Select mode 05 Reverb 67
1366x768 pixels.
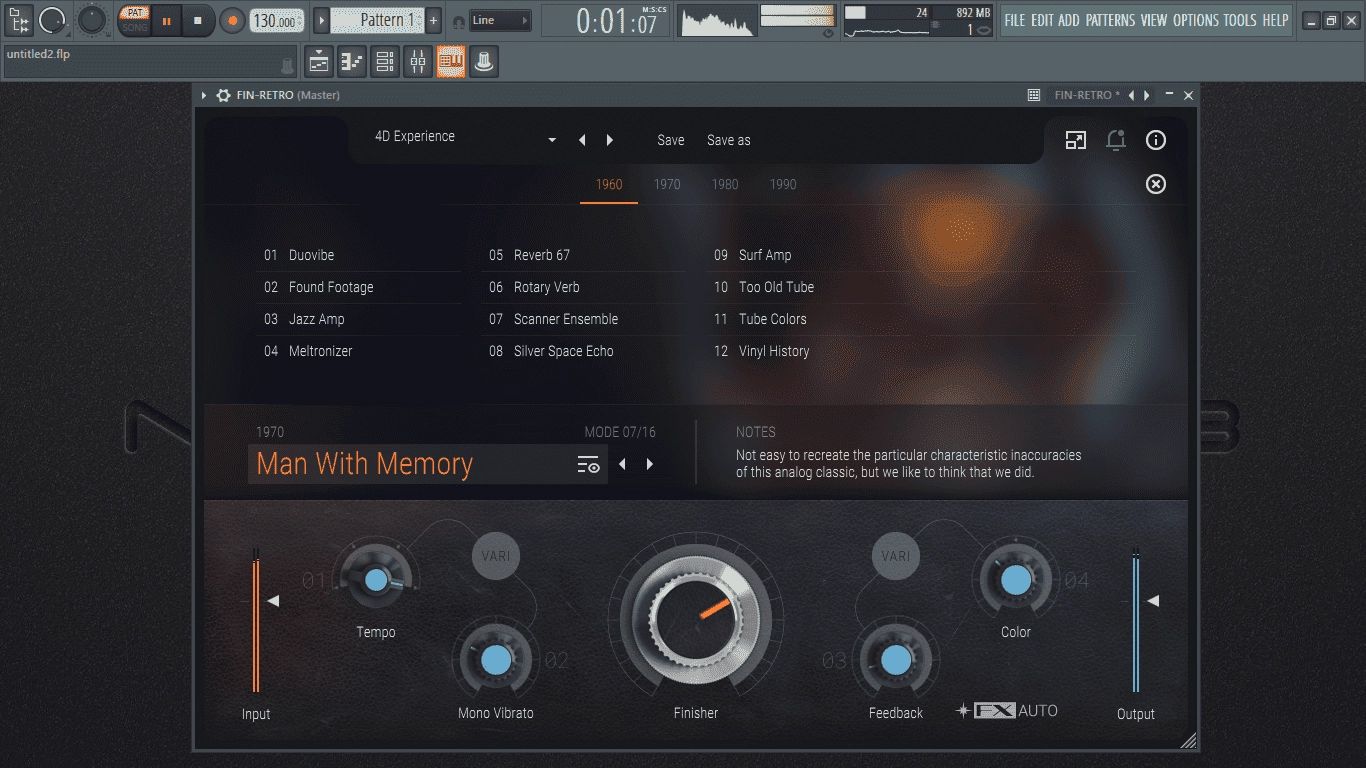tap(584, 255)
